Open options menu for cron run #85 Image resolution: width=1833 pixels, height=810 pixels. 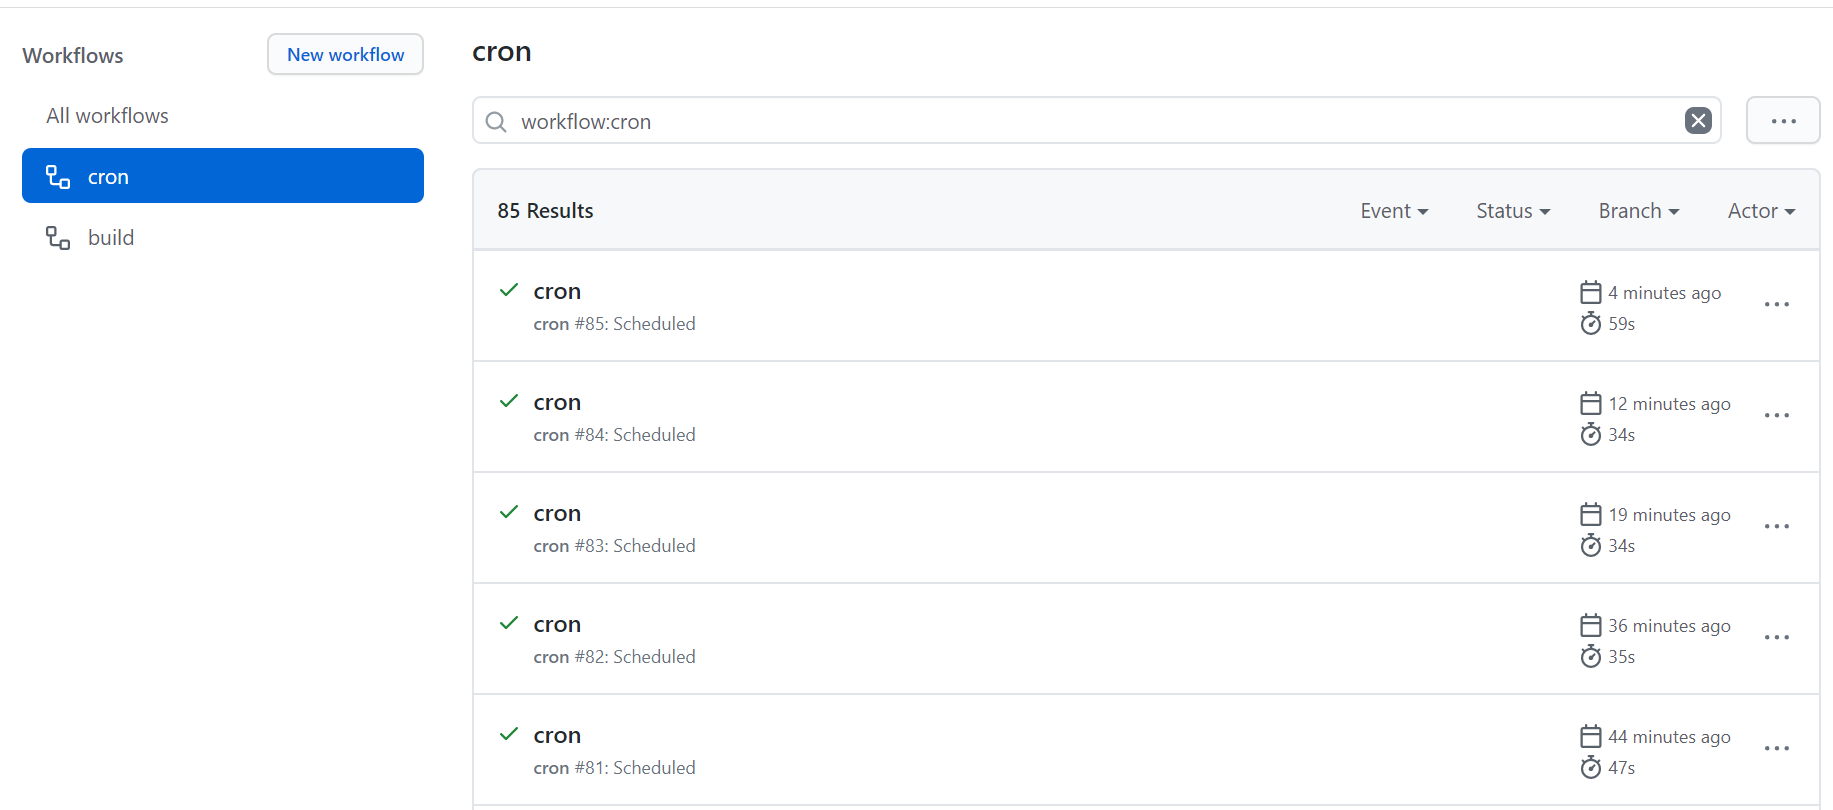[1776, 304]
